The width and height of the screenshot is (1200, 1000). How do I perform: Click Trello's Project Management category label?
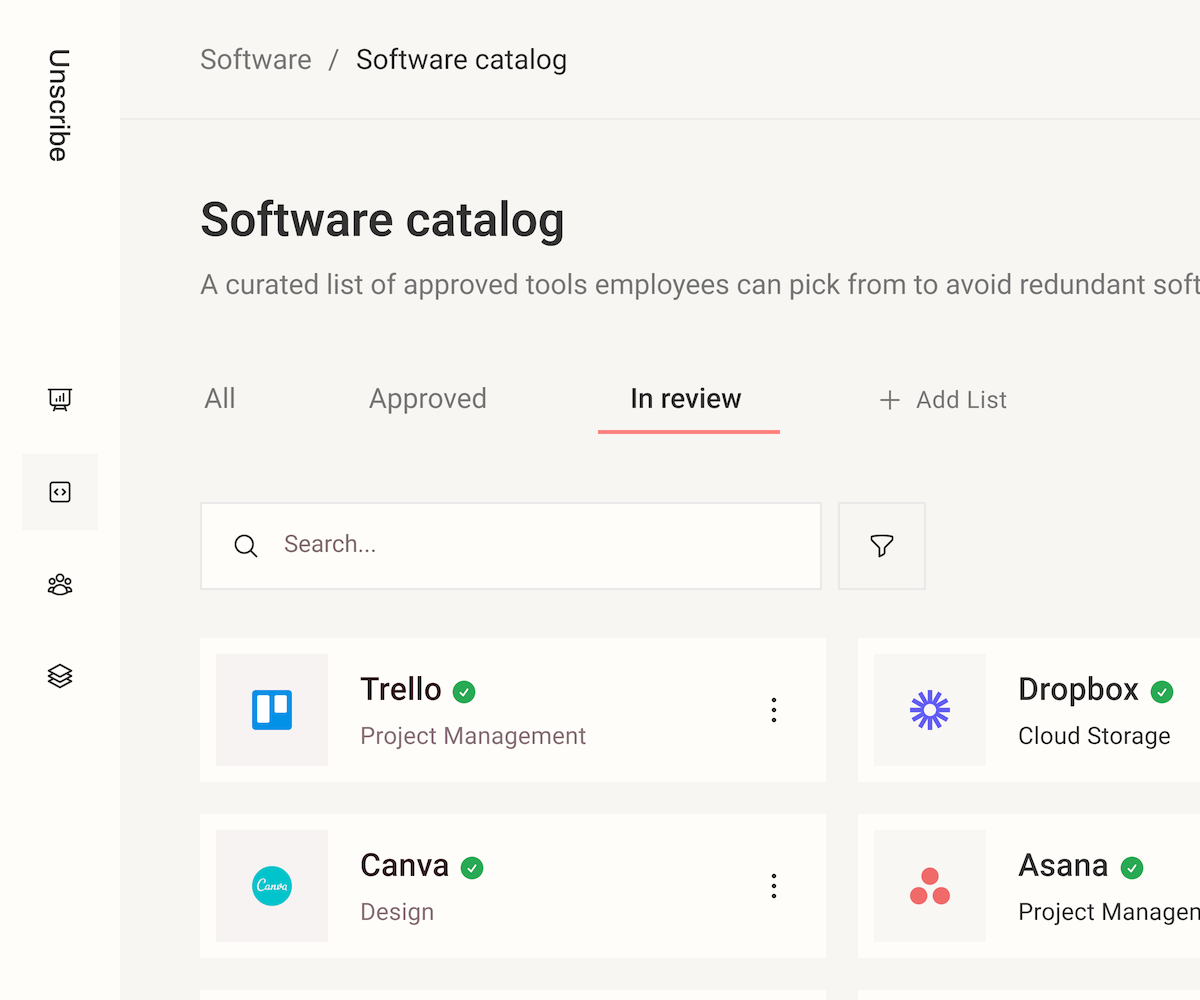coord(473,737)
